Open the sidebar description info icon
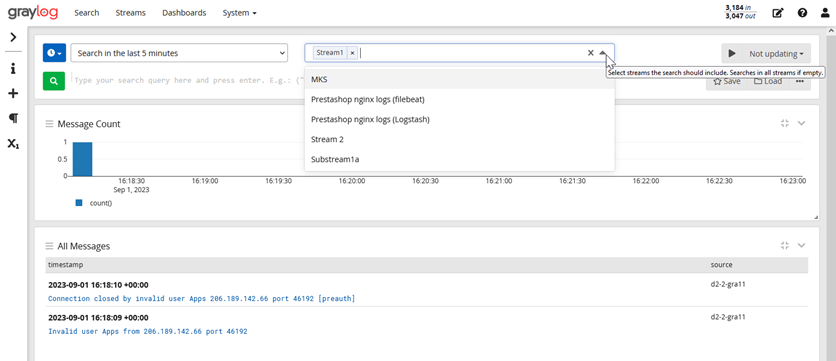The image size is (836, 361). point(13,69)
